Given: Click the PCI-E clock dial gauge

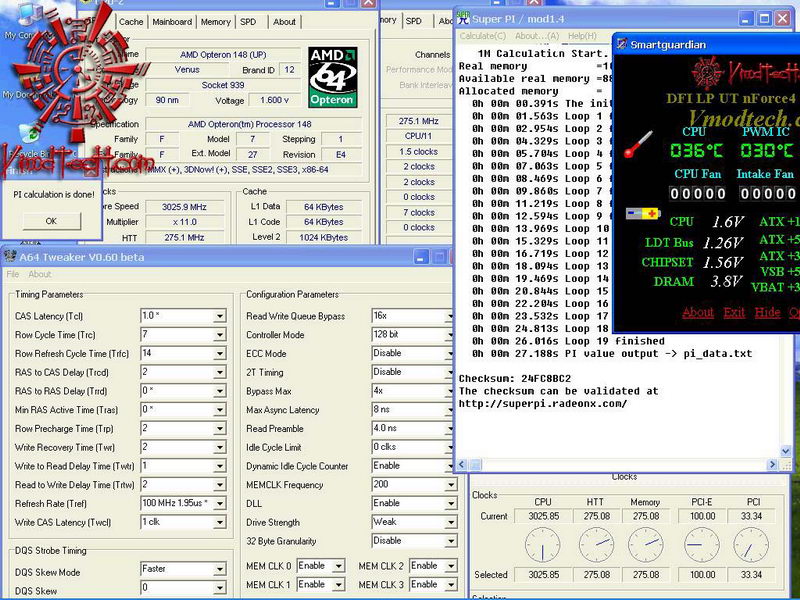Looking at the screenshot, I should (702, 545).
